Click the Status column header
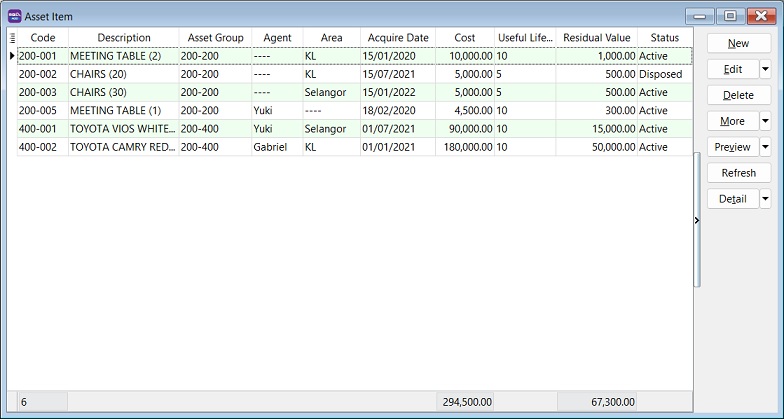 (x=664, y=38)
